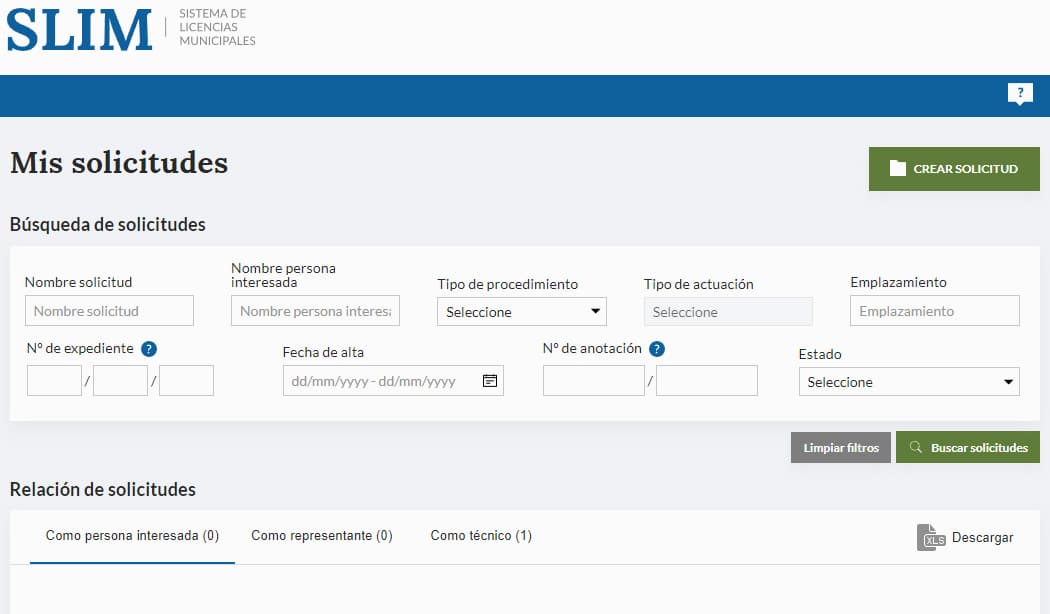Select the Como persona interesada tab
The width and height of the screenshot is (1050, 614).
[132, 536]
